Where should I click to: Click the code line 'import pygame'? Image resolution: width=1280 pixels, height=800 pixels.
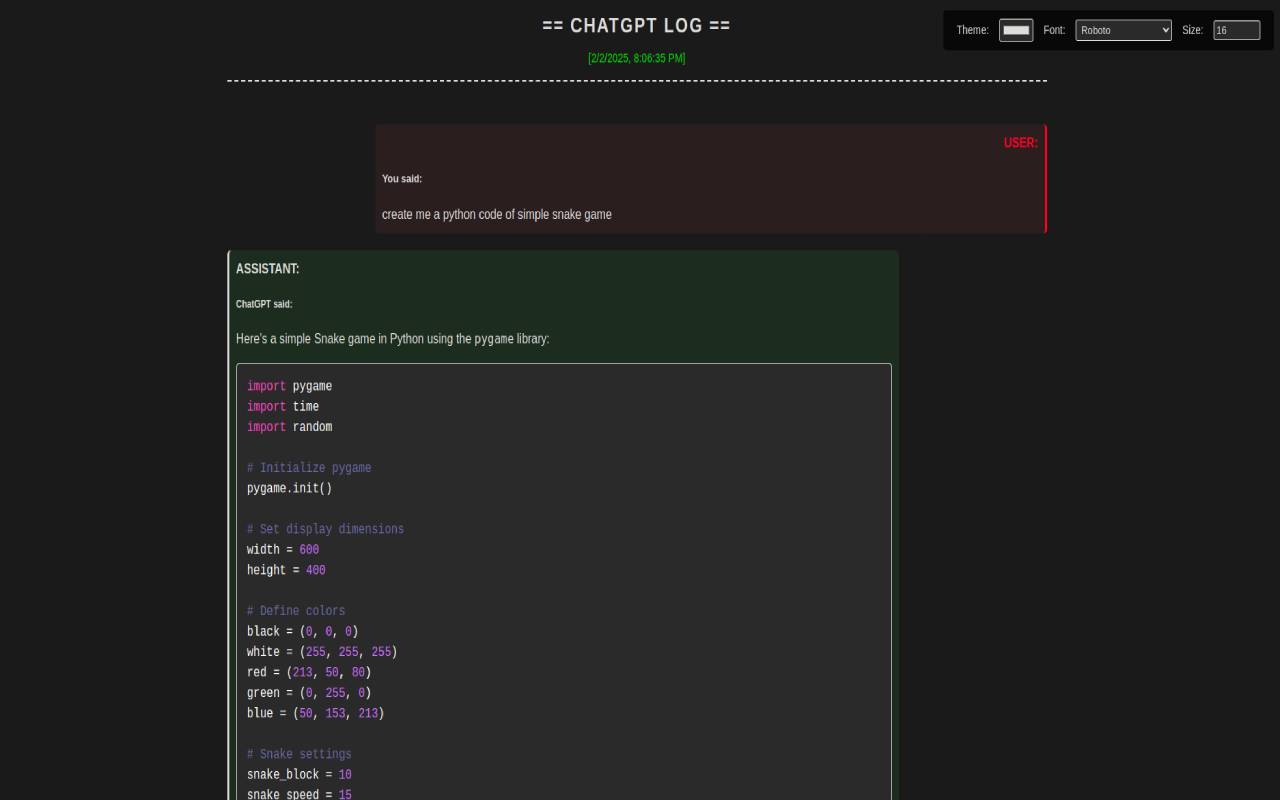click(290, 386)
